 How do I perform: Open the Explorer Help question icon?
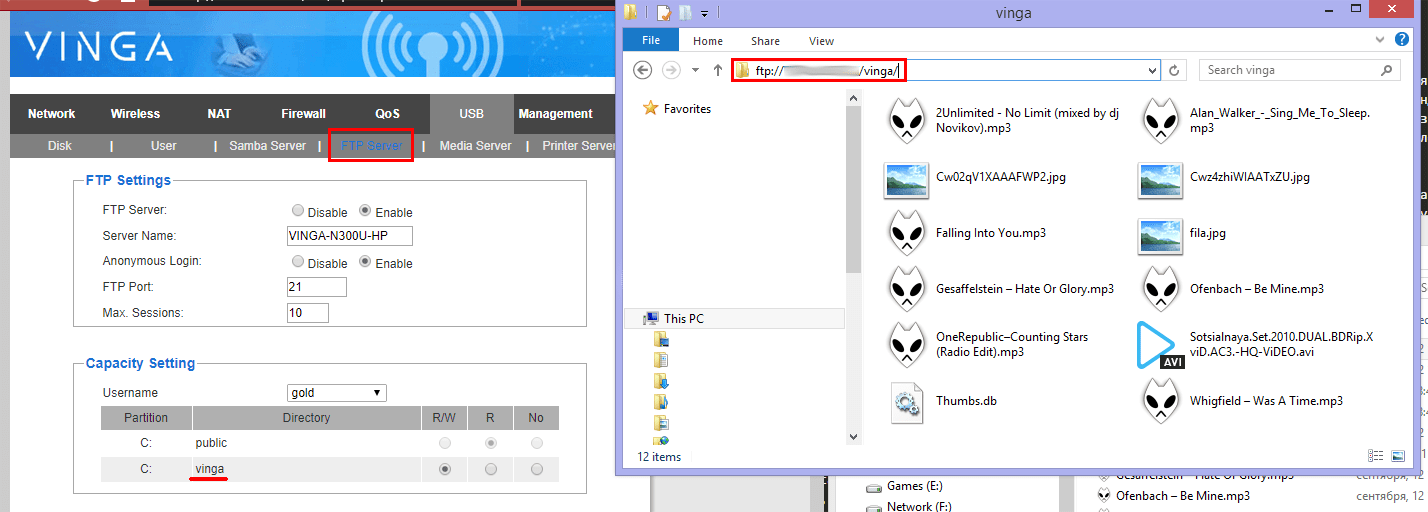point(1404,40)
